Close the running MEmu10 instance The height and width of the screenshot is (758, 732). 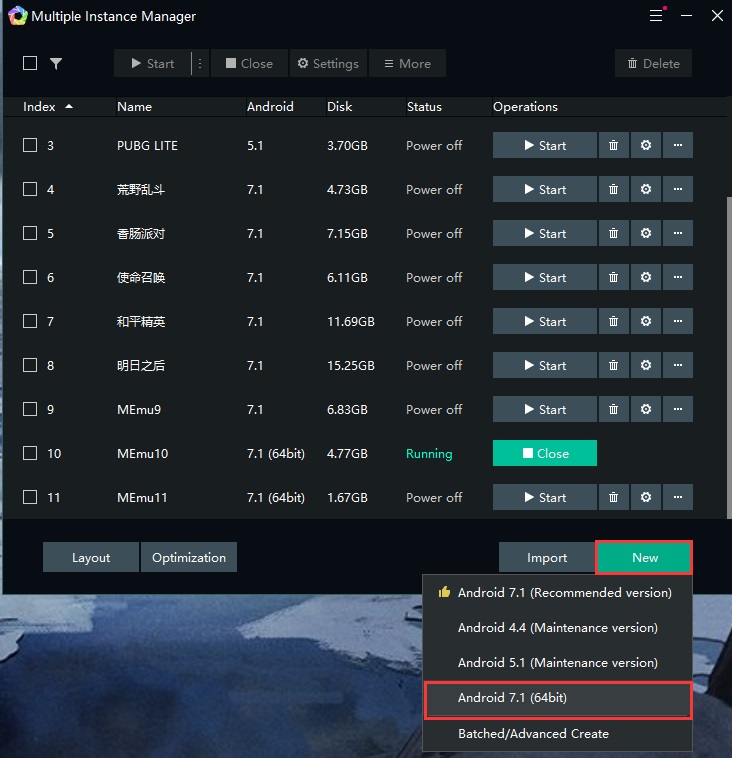coord(545,453)
